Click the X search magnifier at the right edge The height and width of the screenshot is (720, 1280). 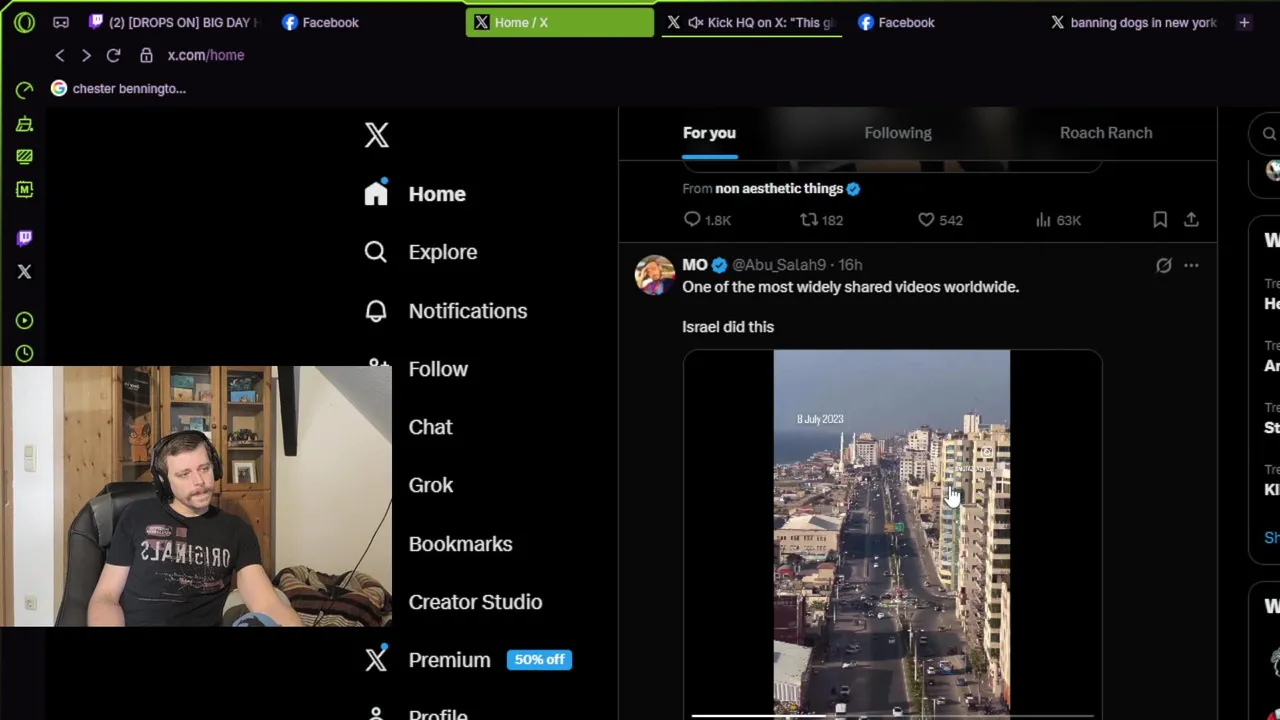pos(1269,134)
